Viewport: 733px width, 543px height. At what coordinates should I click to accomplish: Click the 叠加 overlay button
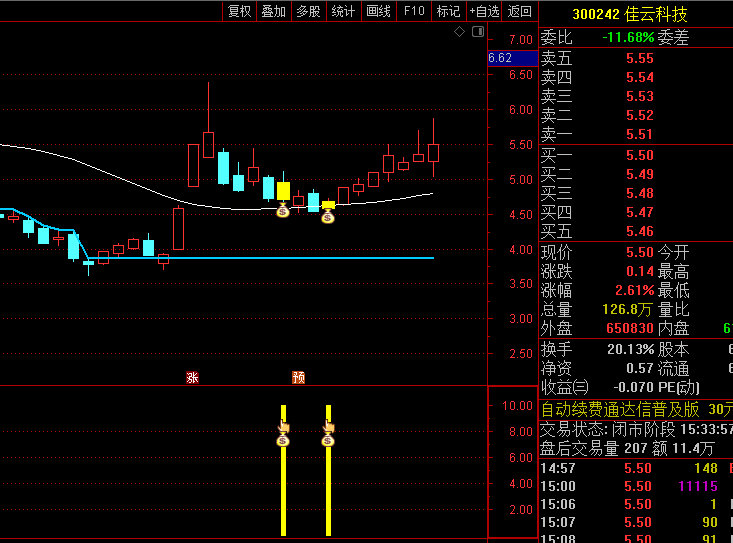tap(274, 11)
